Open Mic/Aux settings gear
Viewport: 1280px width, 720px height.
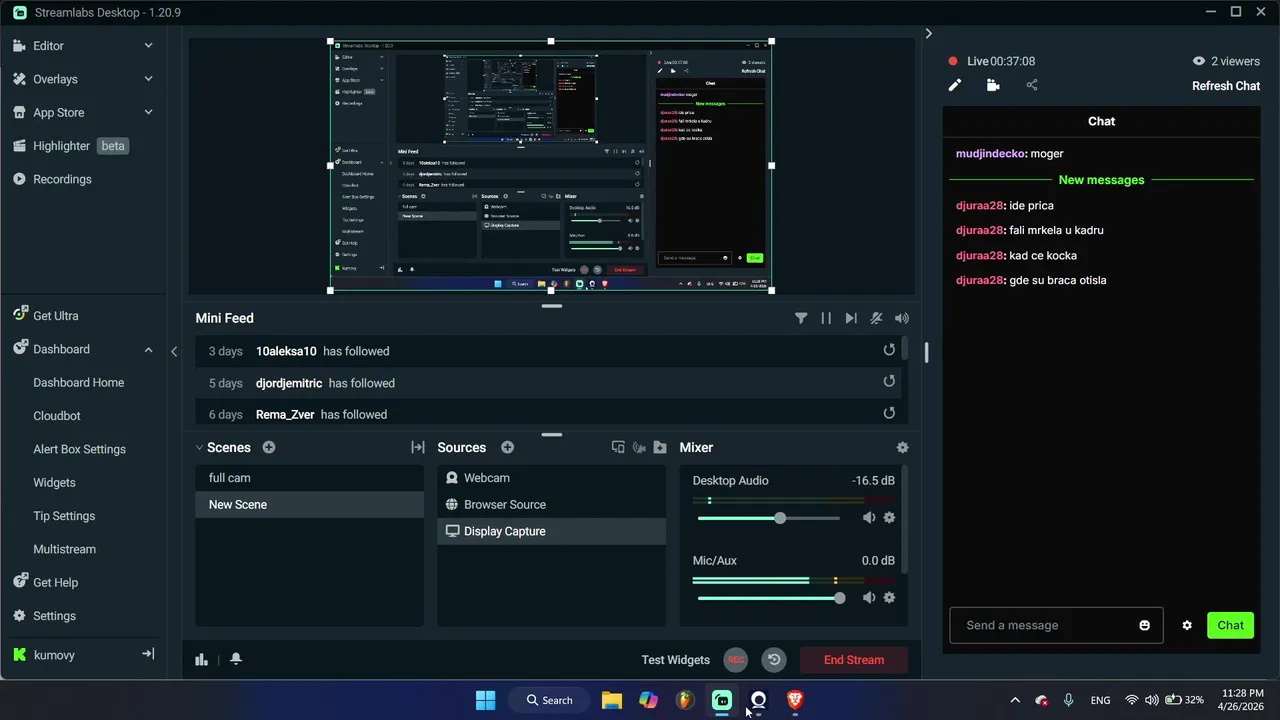889,598
